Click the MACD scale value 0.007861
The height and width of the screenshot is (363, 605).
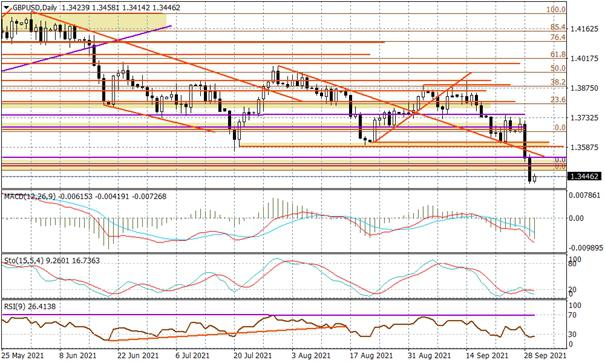pyautogui.click(x=585, y=196)
